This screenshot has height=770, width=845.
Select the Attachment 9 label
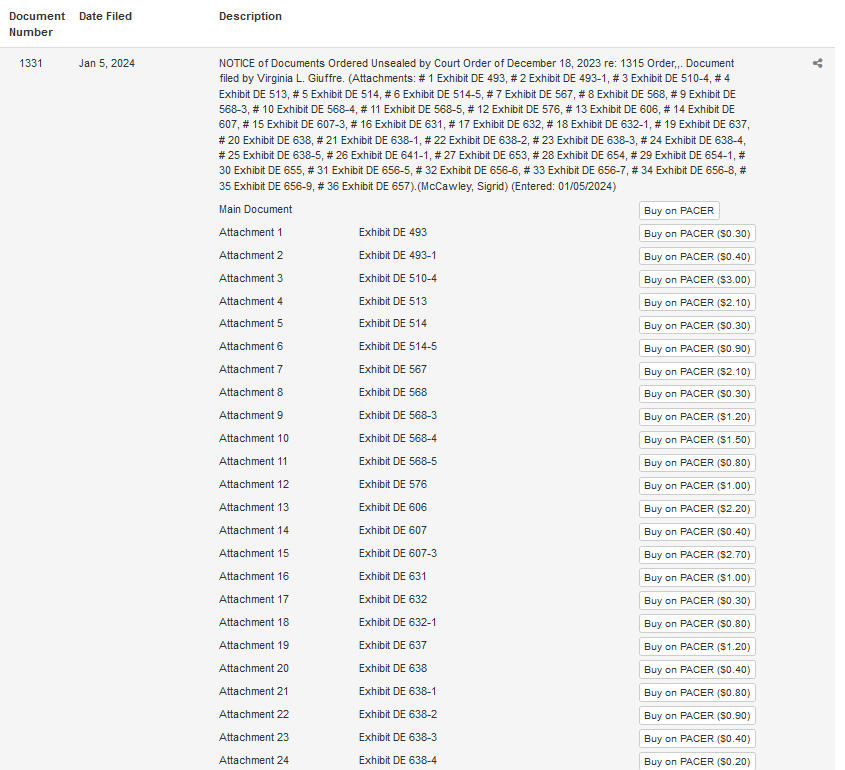tap(251, 415)
